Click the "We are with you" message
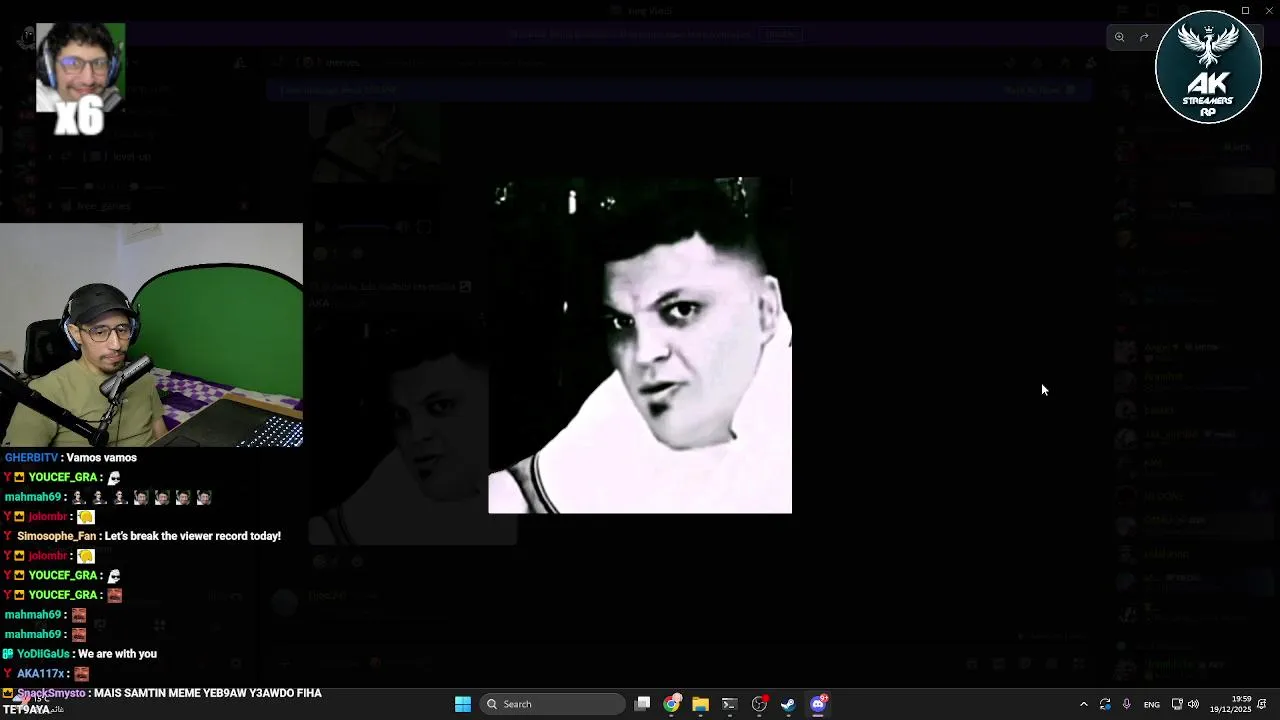This screenshot has width=1280, height=720. [x=117, y=654]
